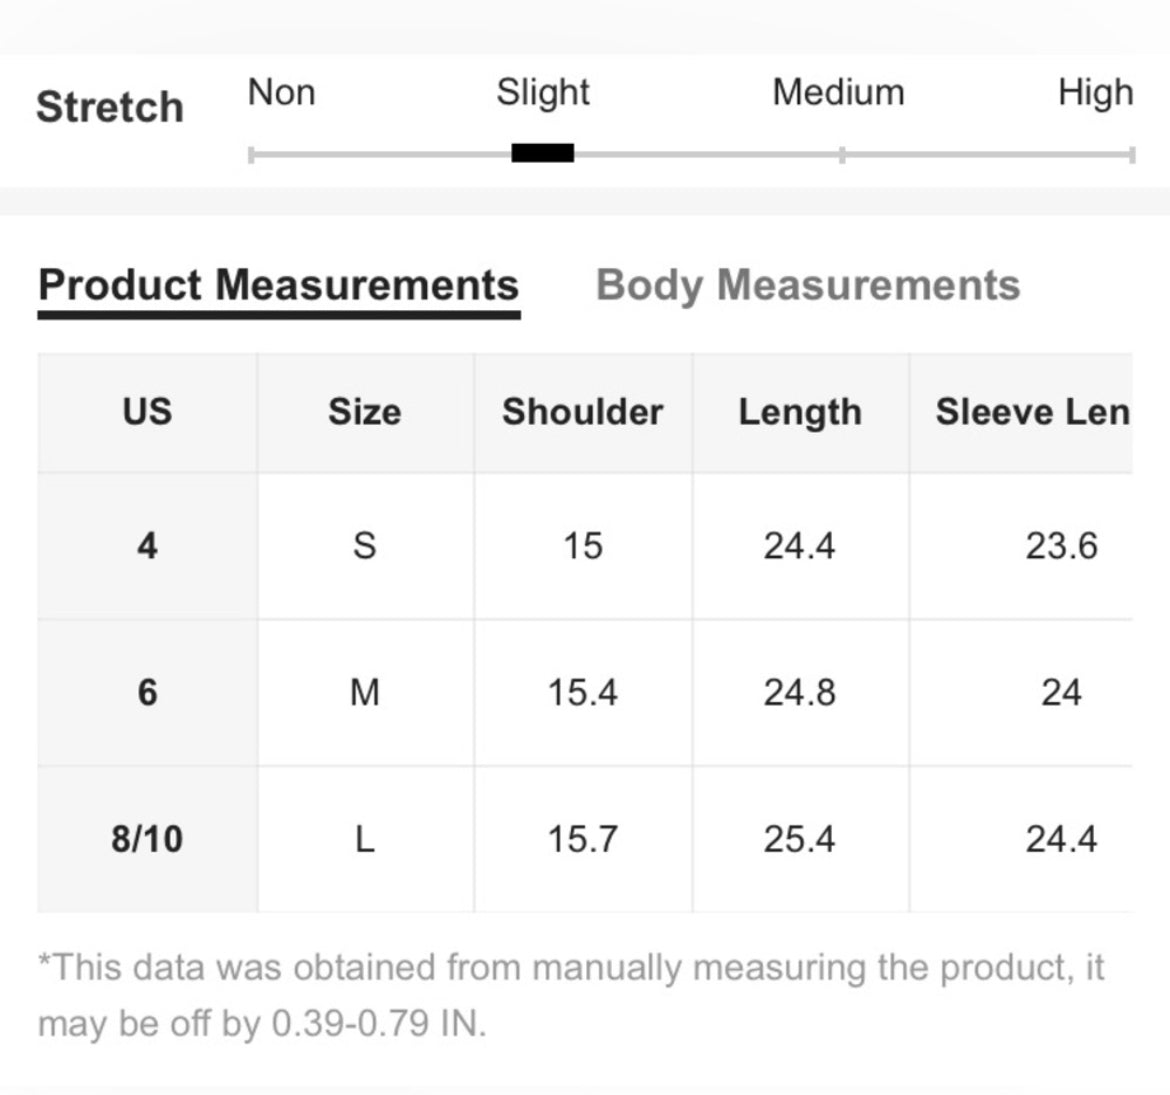Select the Product Measurements tab
The width and height of the screenshot is (1170, 1095).
pos(278,285)
